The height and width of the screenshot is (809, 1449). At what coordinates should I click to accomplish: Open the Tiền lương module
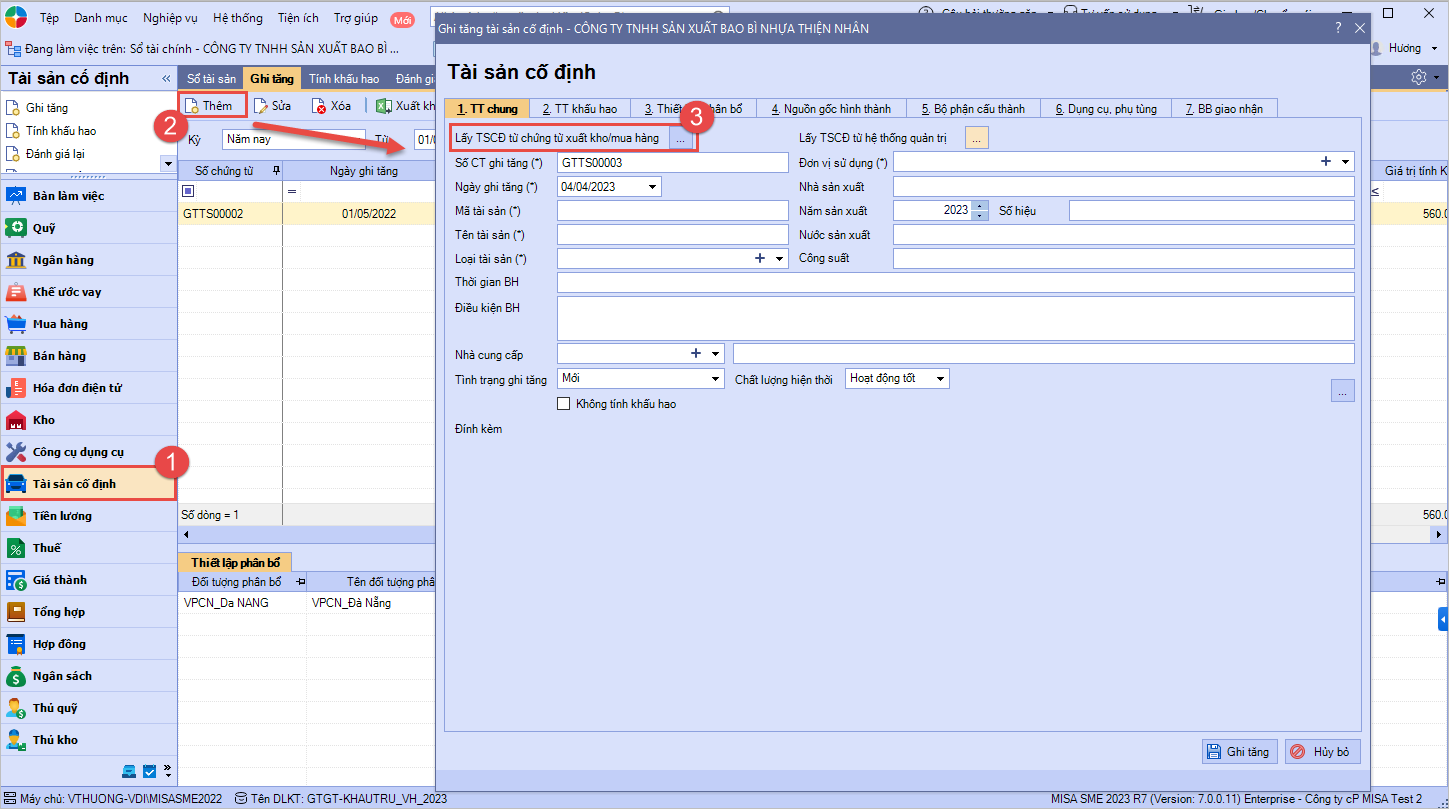click(x=62, y=516)
